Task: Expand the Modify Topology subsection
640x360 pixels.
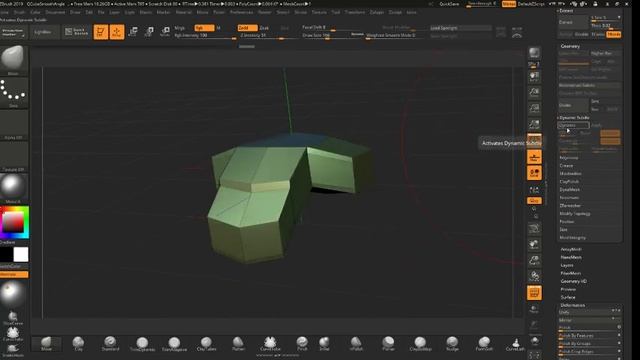Action: click(x=575, y=214)
